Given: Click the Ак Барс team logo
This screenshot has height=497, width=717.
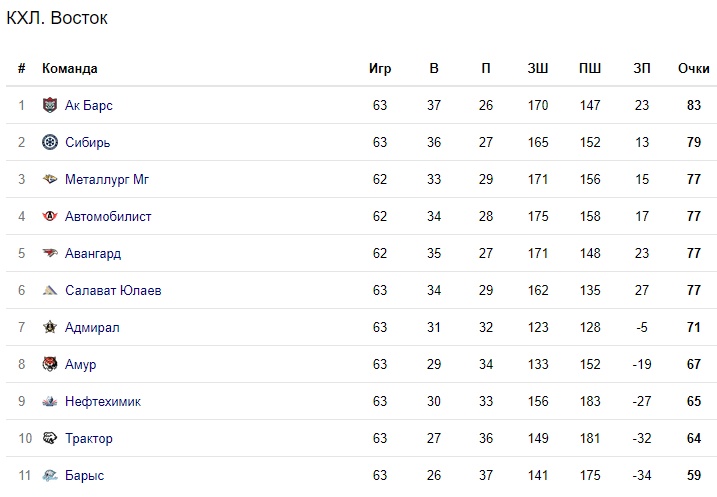Looking at the screenshot, I should (x=50, y=106).
